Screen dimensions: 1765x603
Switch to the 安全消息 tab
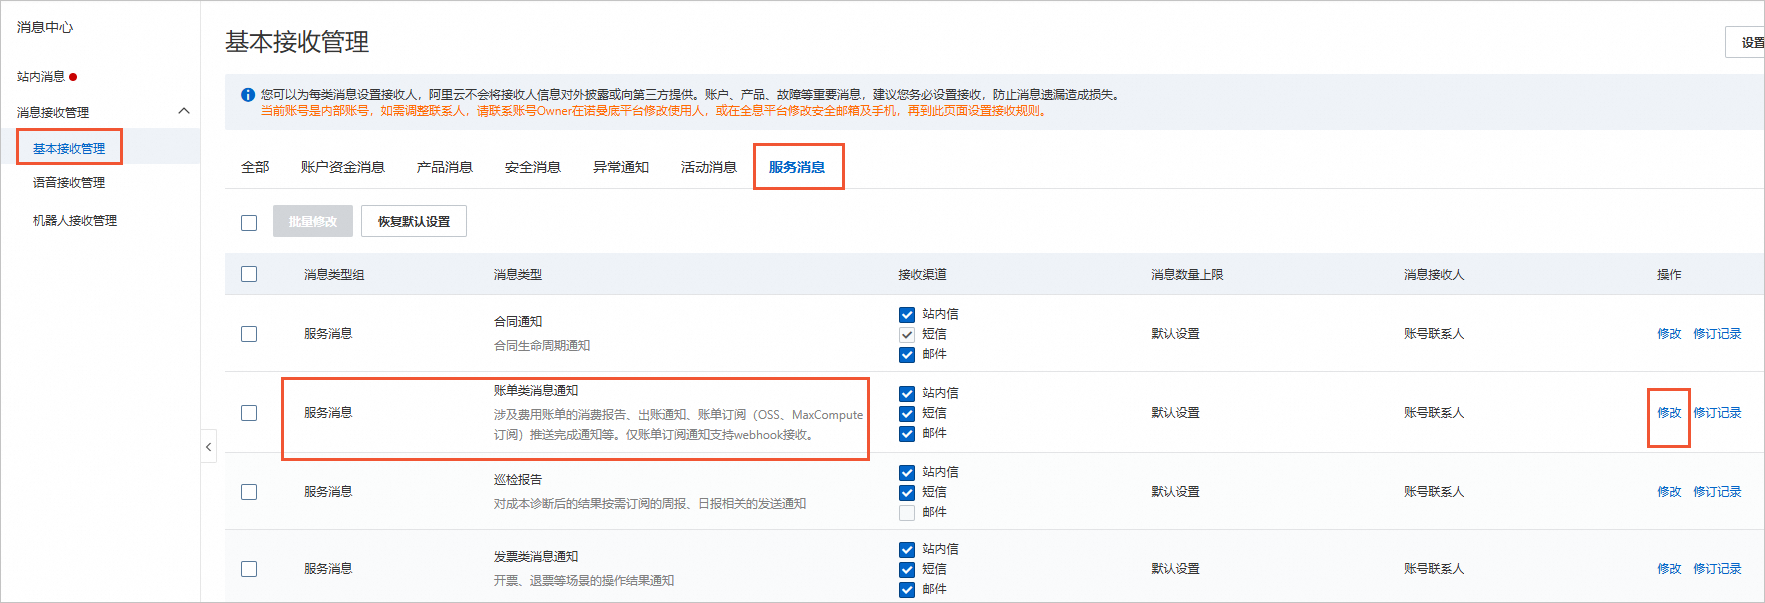[533, 167]
